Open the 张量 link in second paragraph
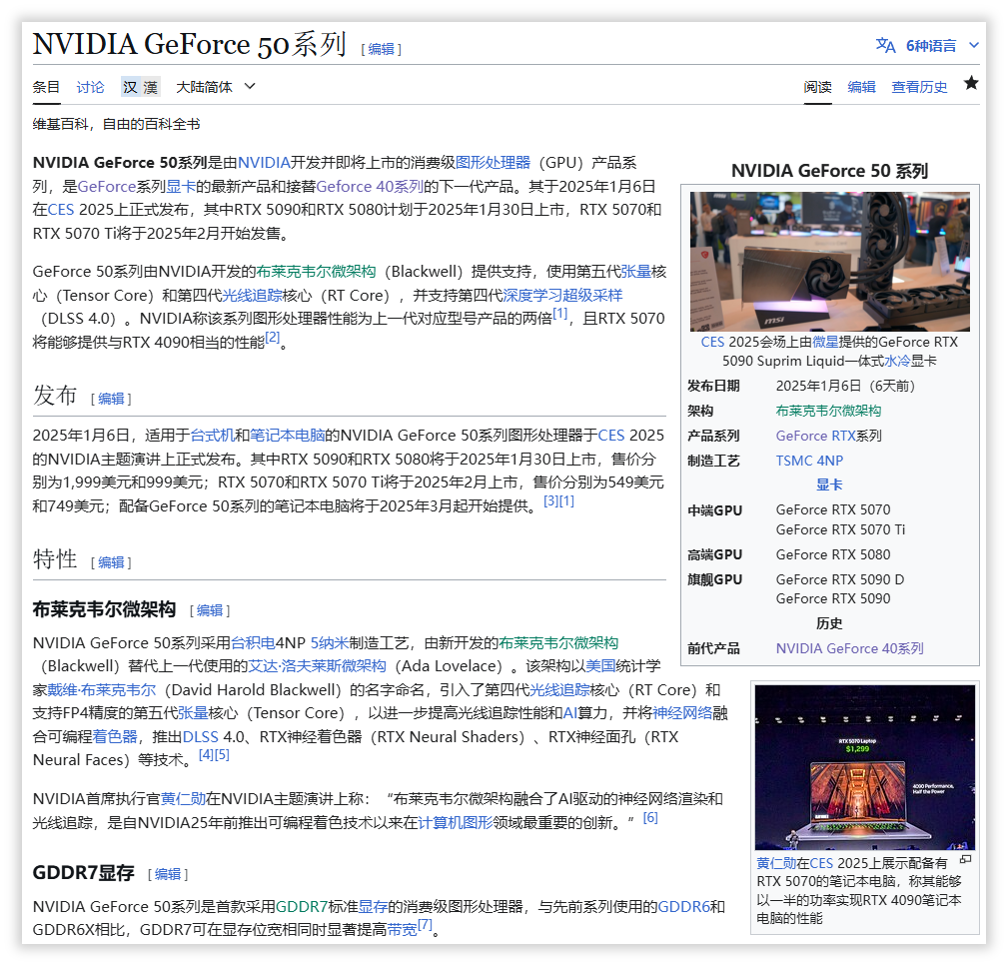The width and height of the screenshot is (1008, 966). pos(636,271)
